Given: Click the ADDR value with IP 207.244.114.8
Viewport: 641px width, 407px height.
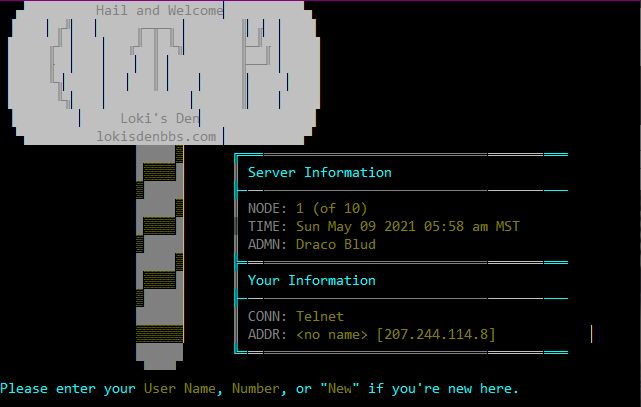Looking at the screenshot, I should 396,334.
